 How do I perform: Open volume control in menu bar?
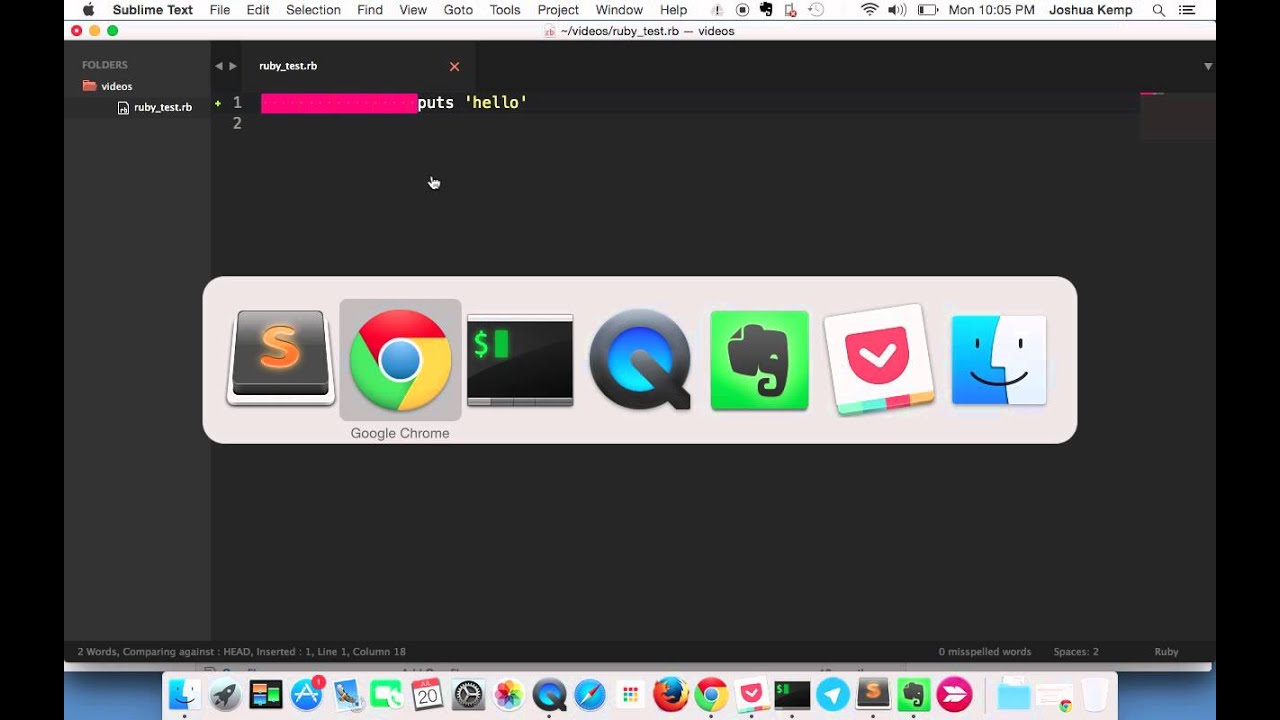pyautogui.click(x=897, y=10)
